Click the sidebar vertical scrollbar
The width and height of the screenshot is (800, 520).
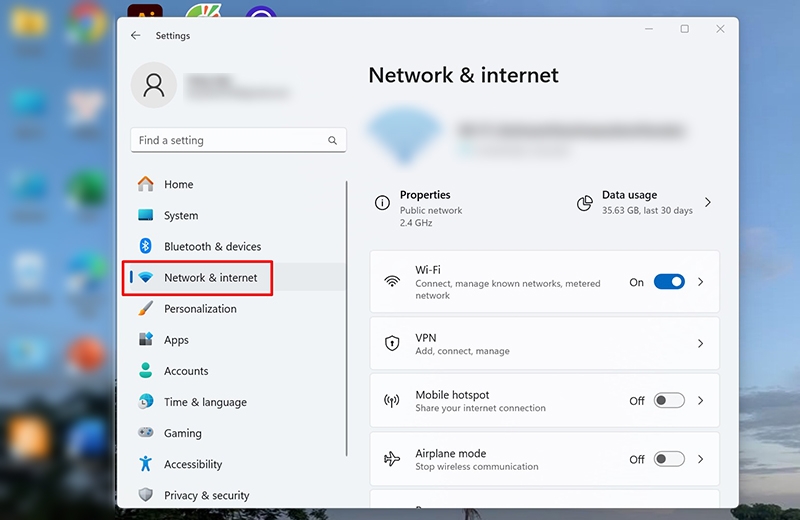(x=346, y=318)
